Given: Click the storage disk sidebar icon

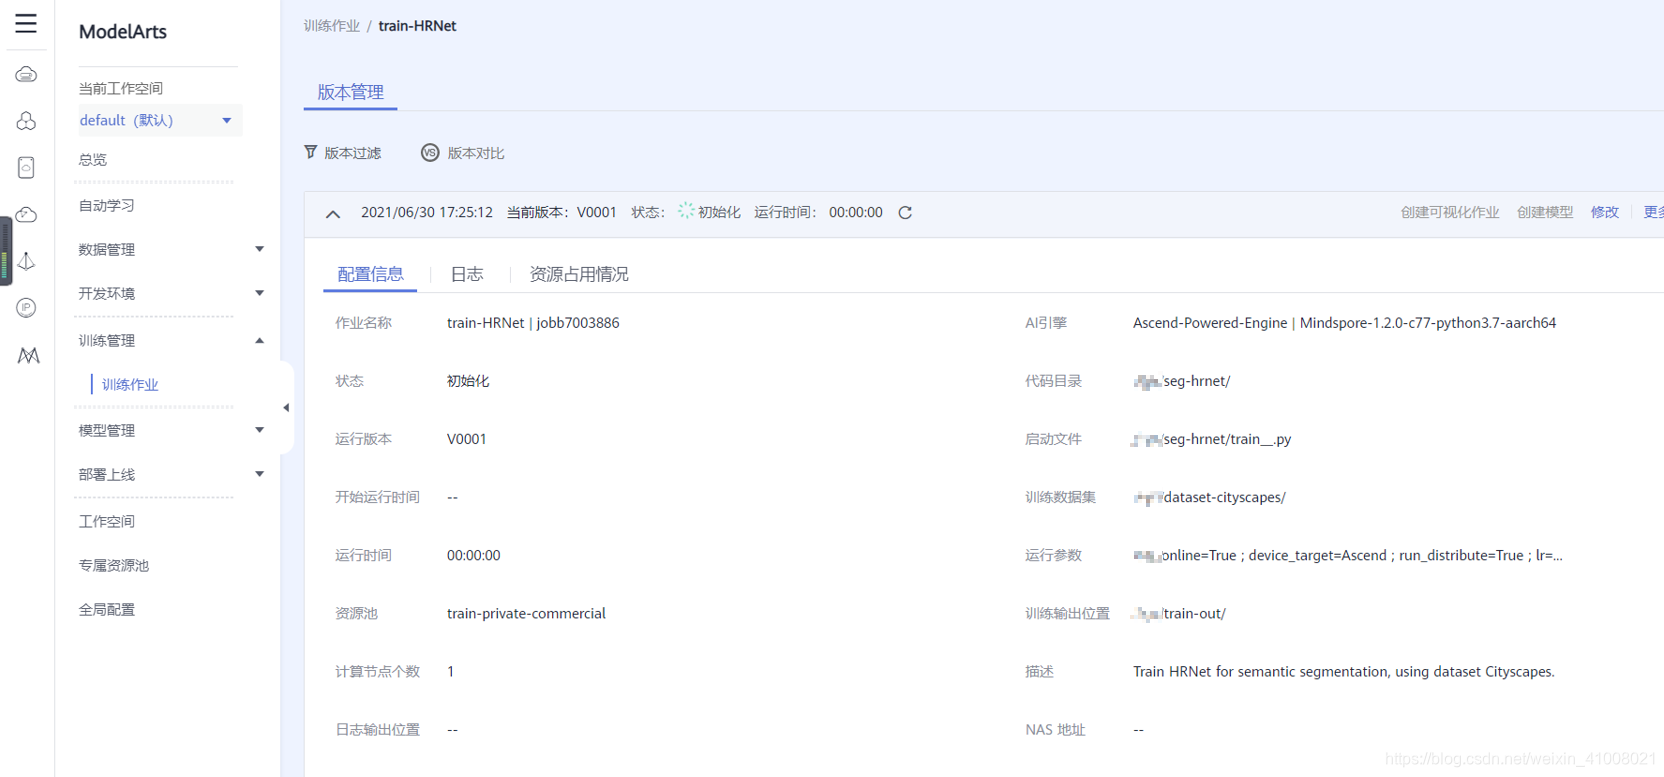Looking at the screenshot, I should pos(27,167).
